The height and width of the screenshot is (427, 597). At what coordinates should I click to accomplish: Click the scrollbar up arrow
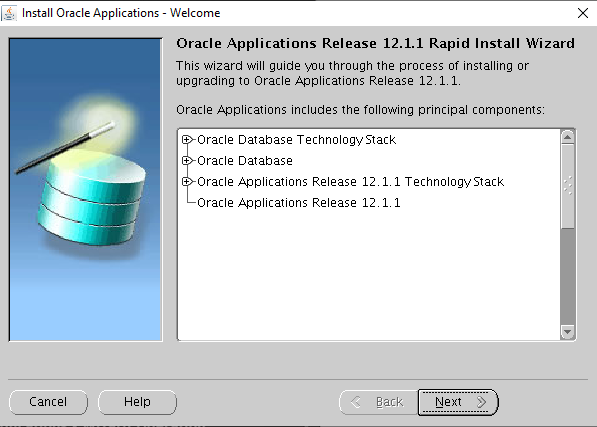[x=567, y=137]
